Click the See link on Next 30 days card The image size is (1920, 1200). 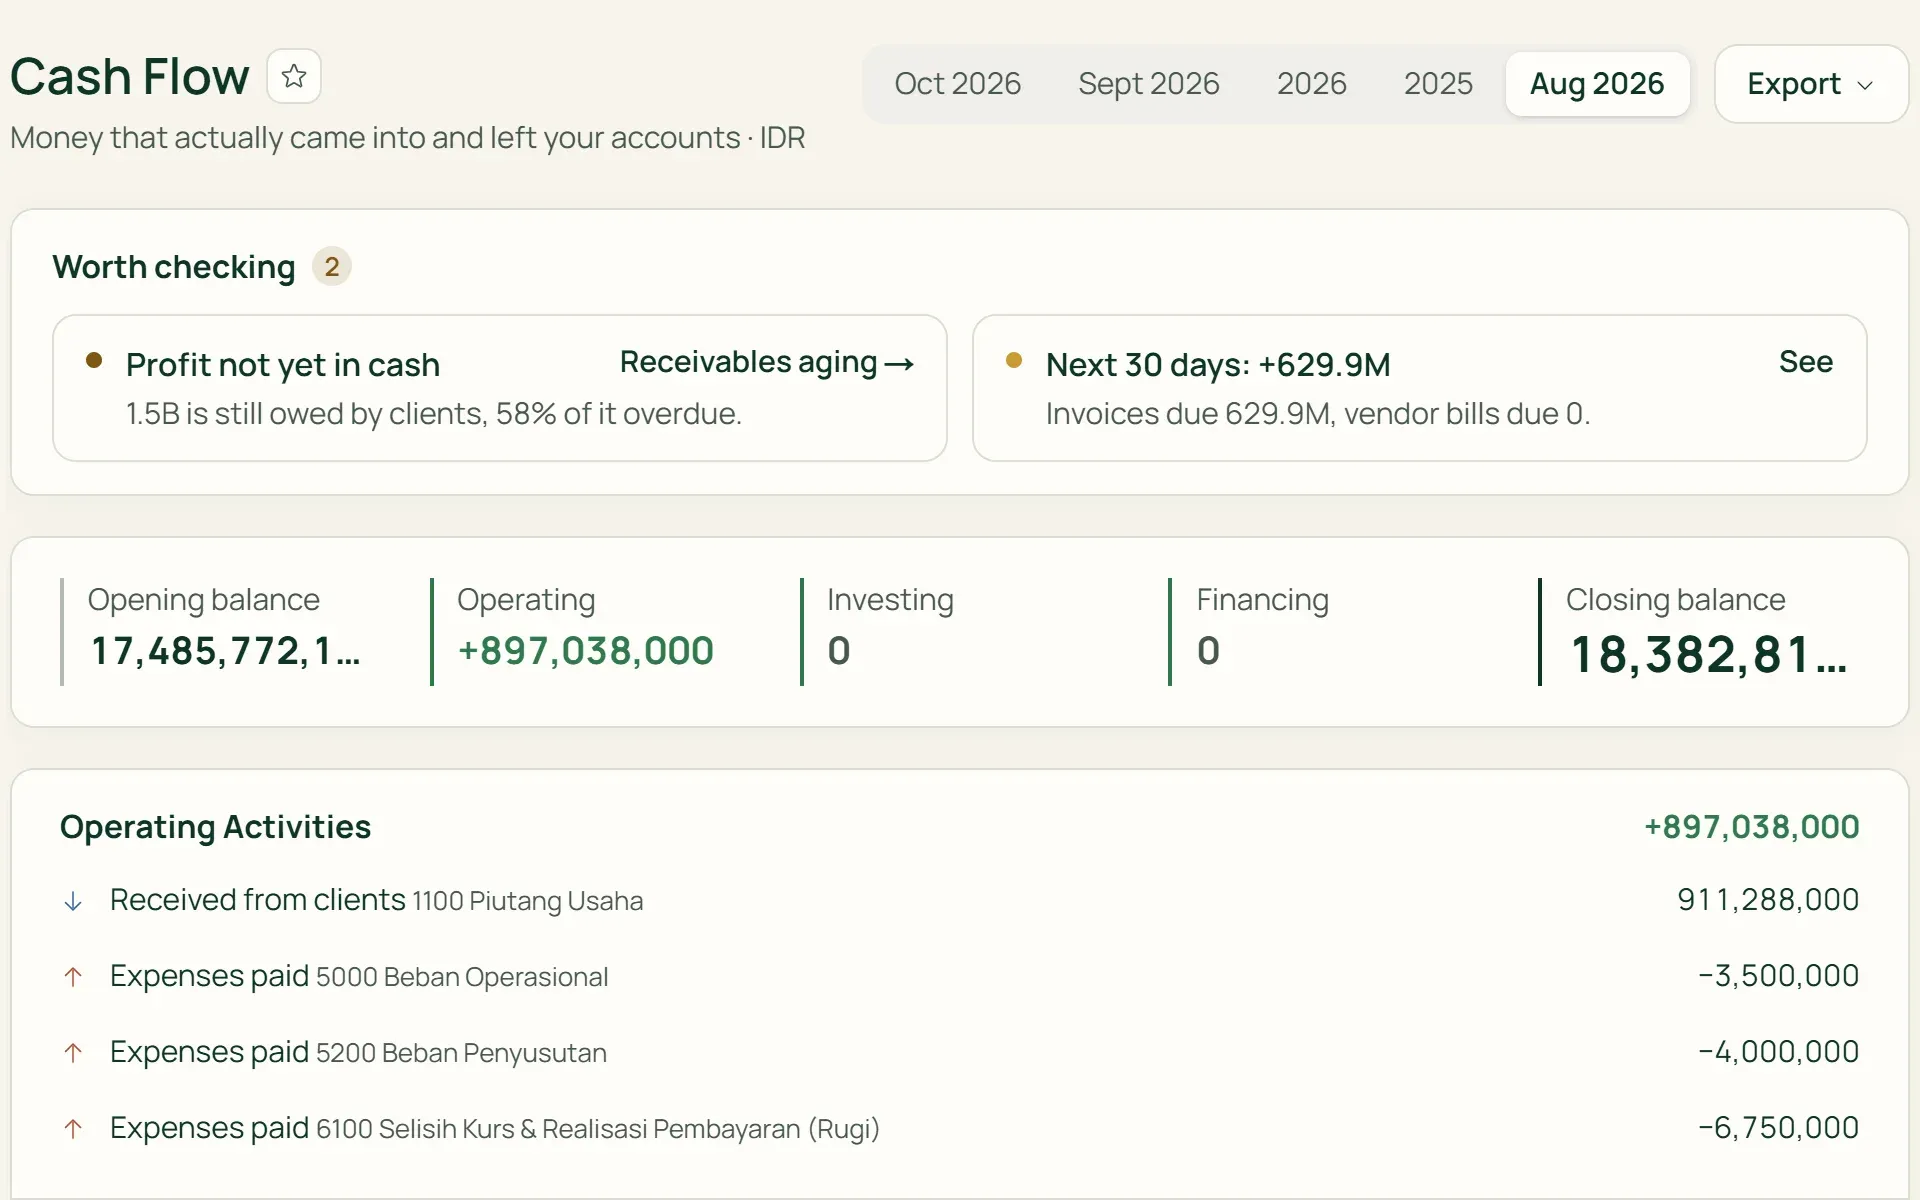tap(1805, 362)
